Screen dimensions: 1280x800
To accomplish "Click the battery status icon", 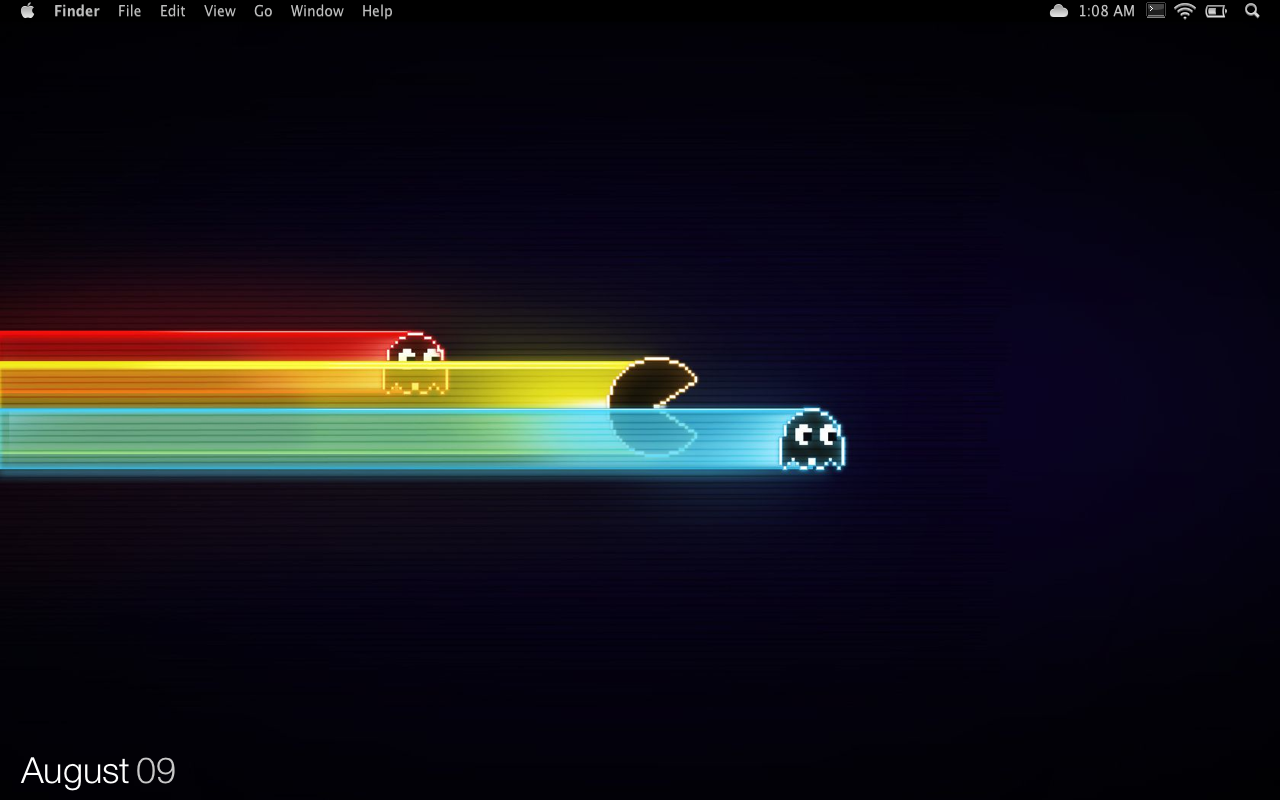I will (x=1217, y=11).
